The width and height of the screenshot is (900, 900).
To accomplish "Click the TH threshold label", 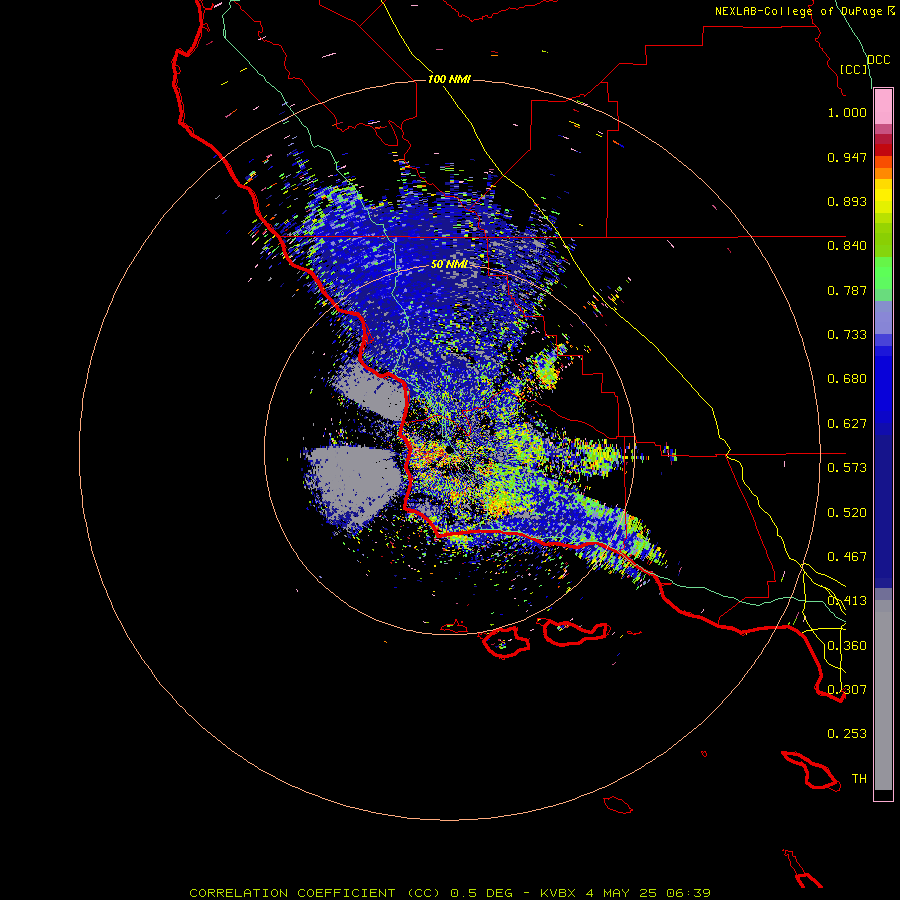I will (859, 779).
